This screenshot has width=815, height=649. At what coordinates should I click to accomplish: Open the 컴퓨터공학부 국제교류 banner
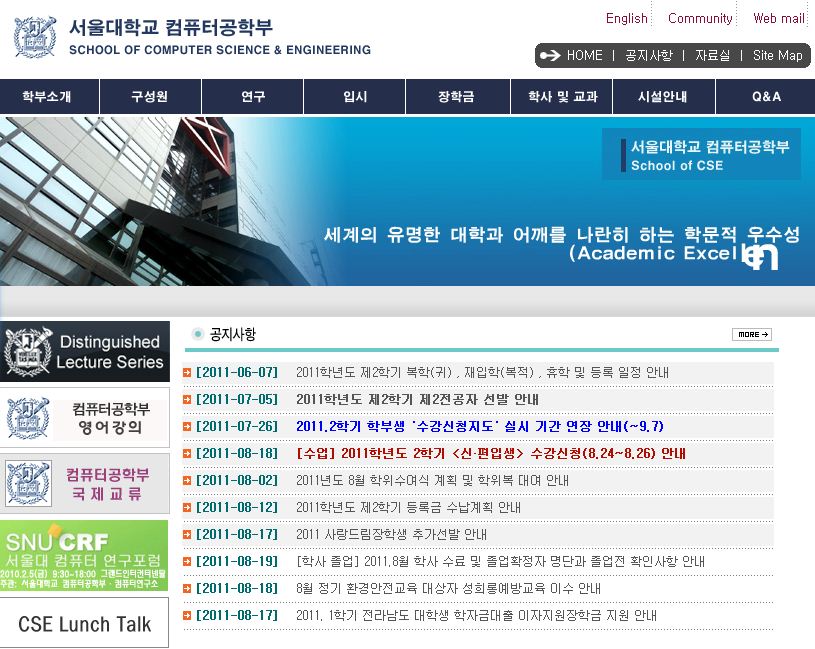point(85,483)
